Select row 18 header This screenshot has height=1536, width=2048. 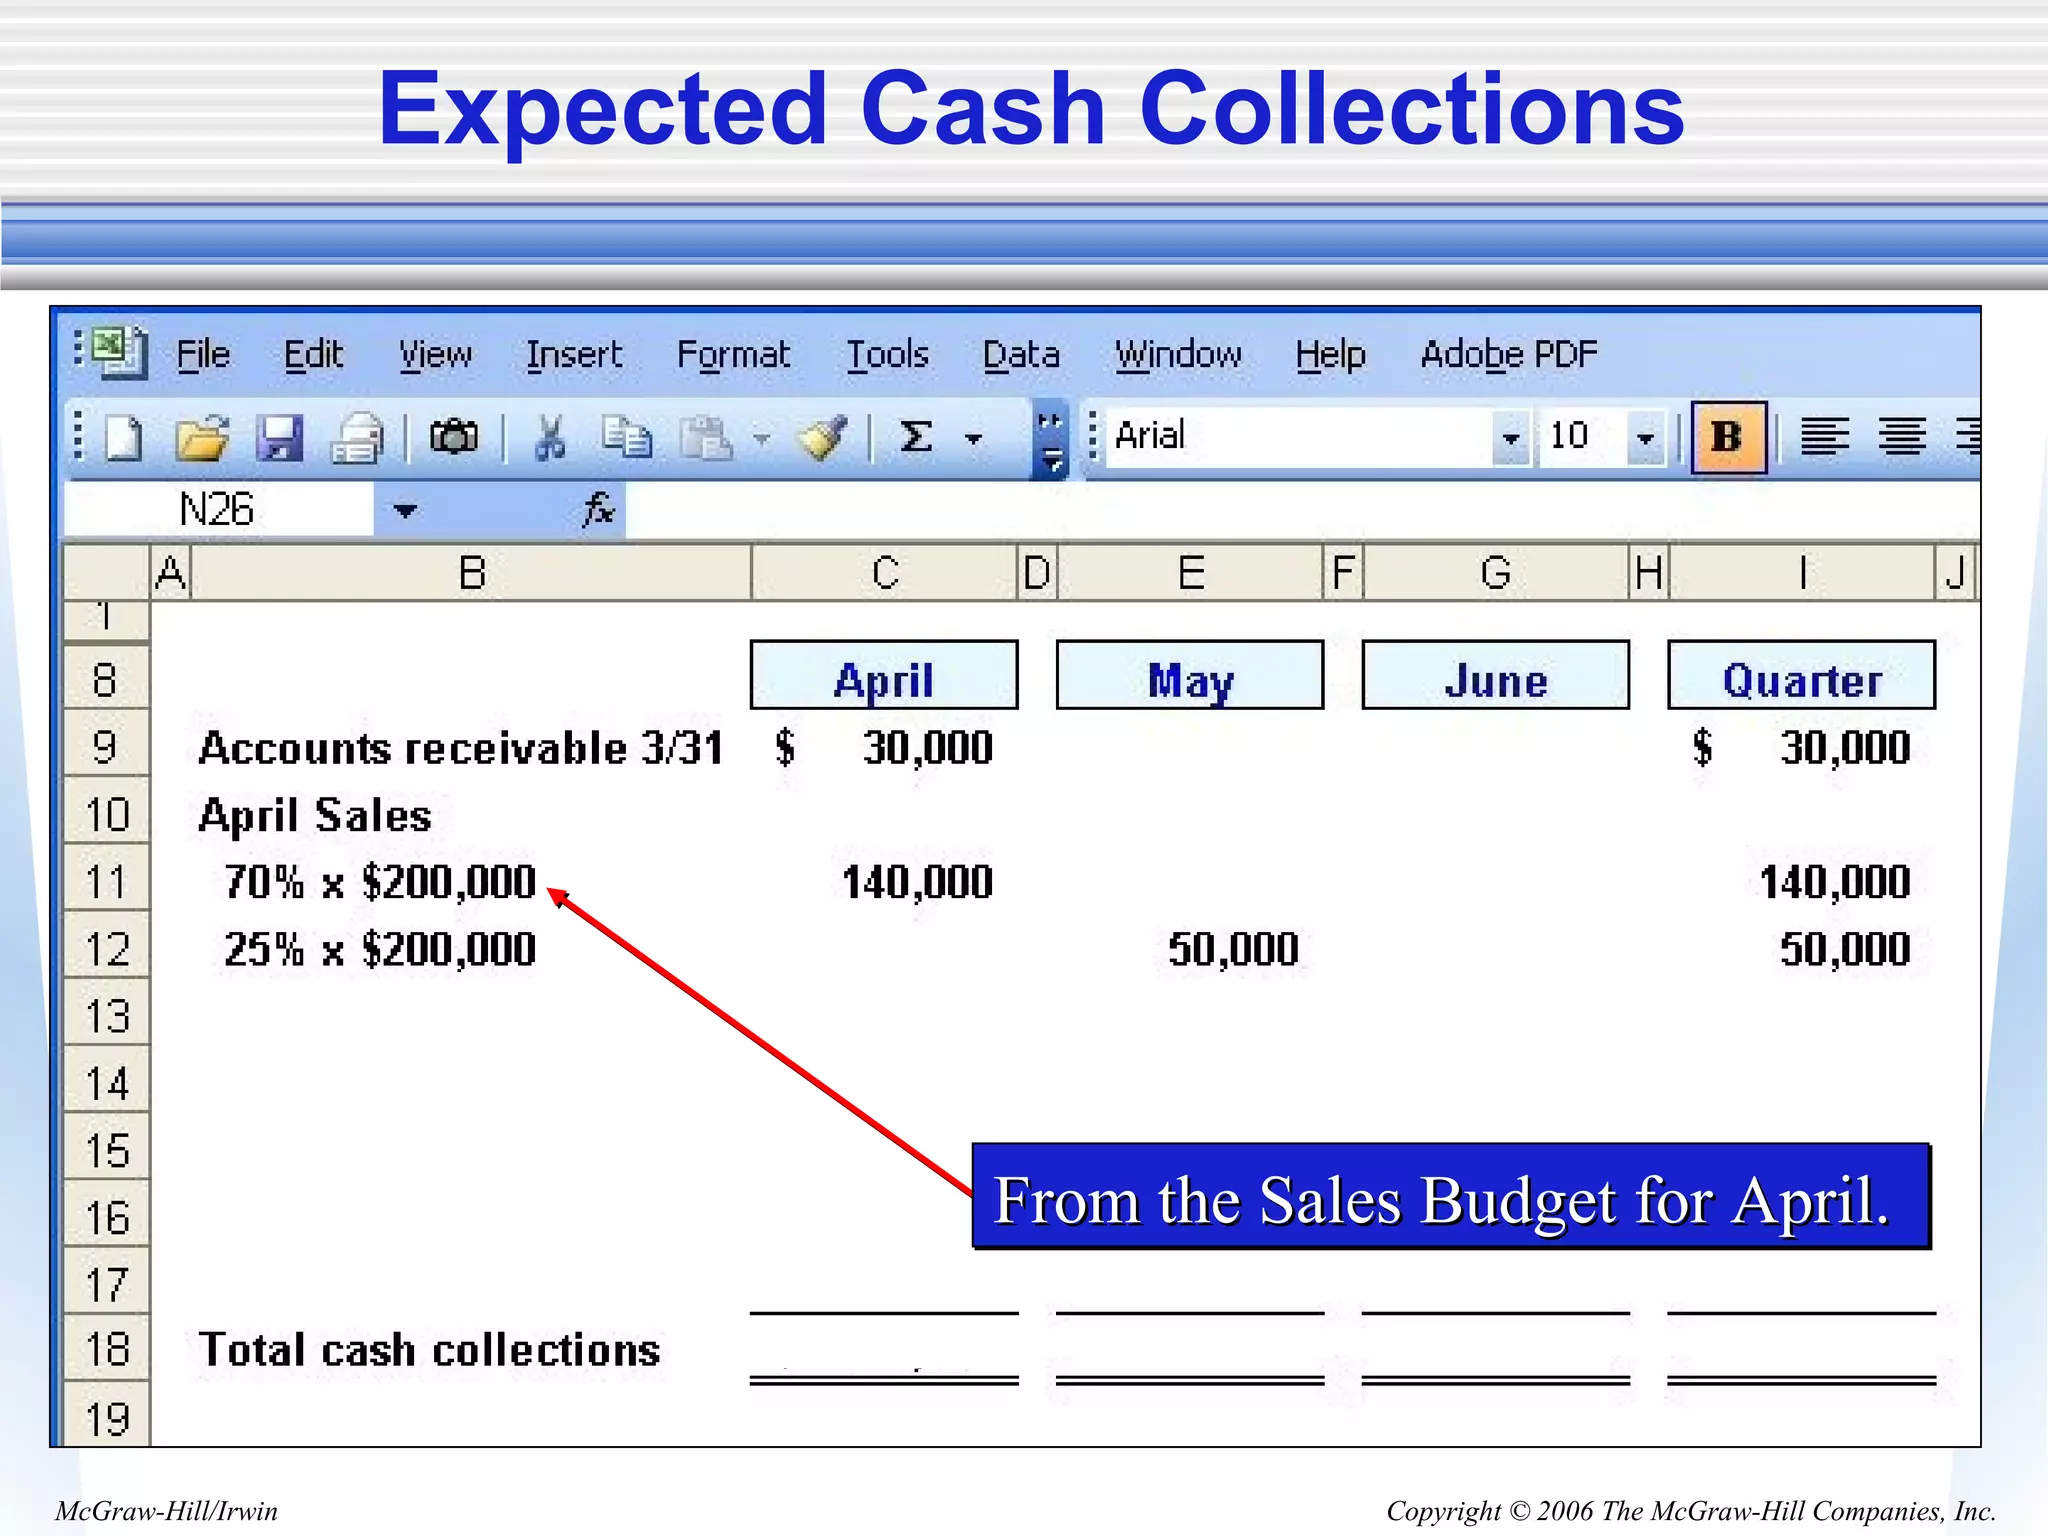click(x=106, y=1349)
